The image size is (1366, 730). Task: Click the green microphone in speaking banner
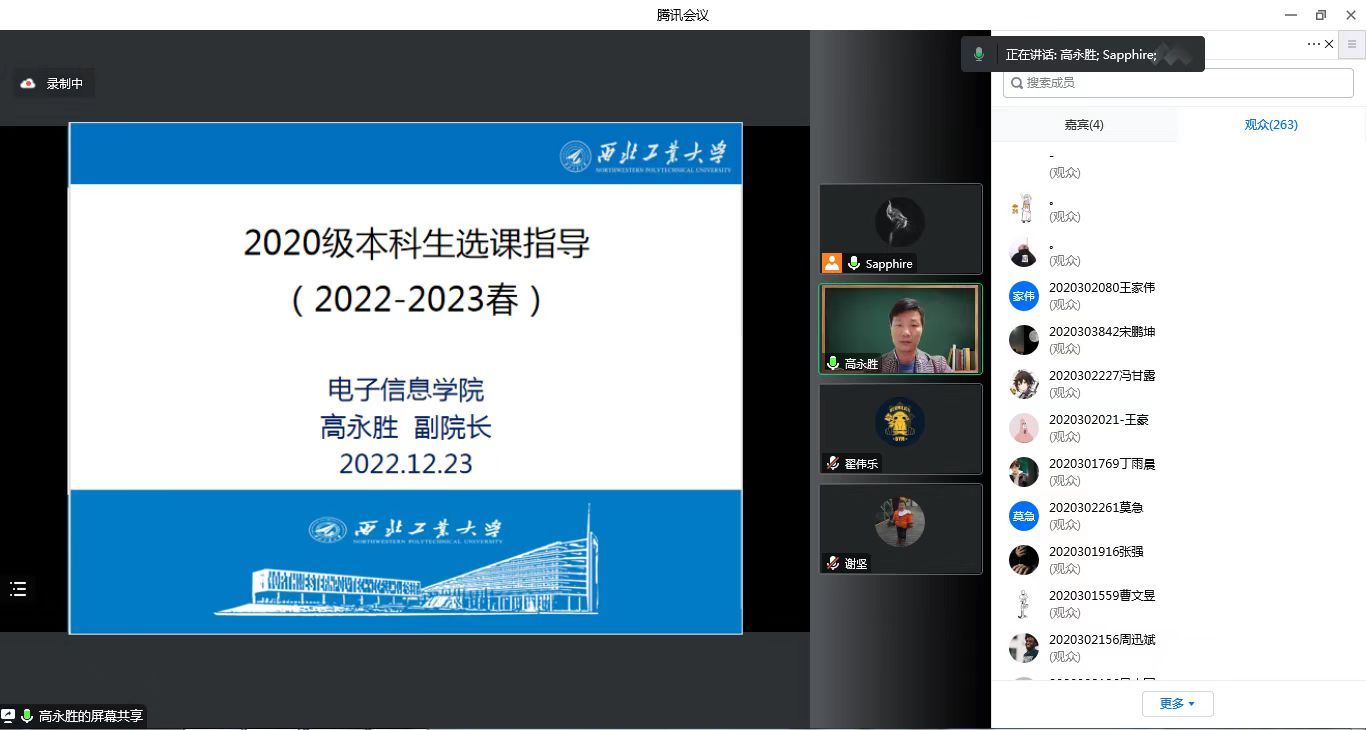(979, 55)
